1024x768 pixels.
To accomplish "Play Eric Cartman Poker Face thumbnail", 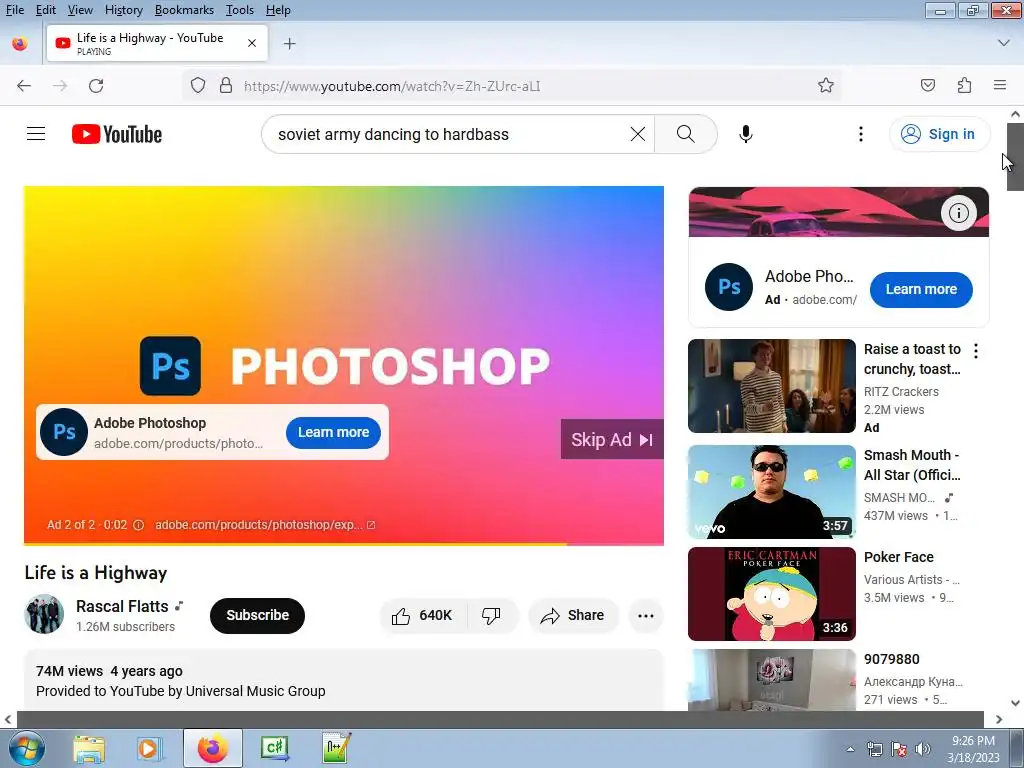I will coord(771,594).
